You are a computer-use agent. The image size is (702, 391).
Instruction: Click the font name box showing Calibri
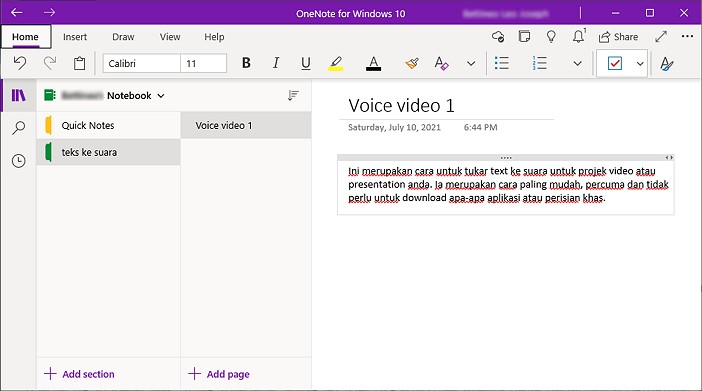(141, 63)
